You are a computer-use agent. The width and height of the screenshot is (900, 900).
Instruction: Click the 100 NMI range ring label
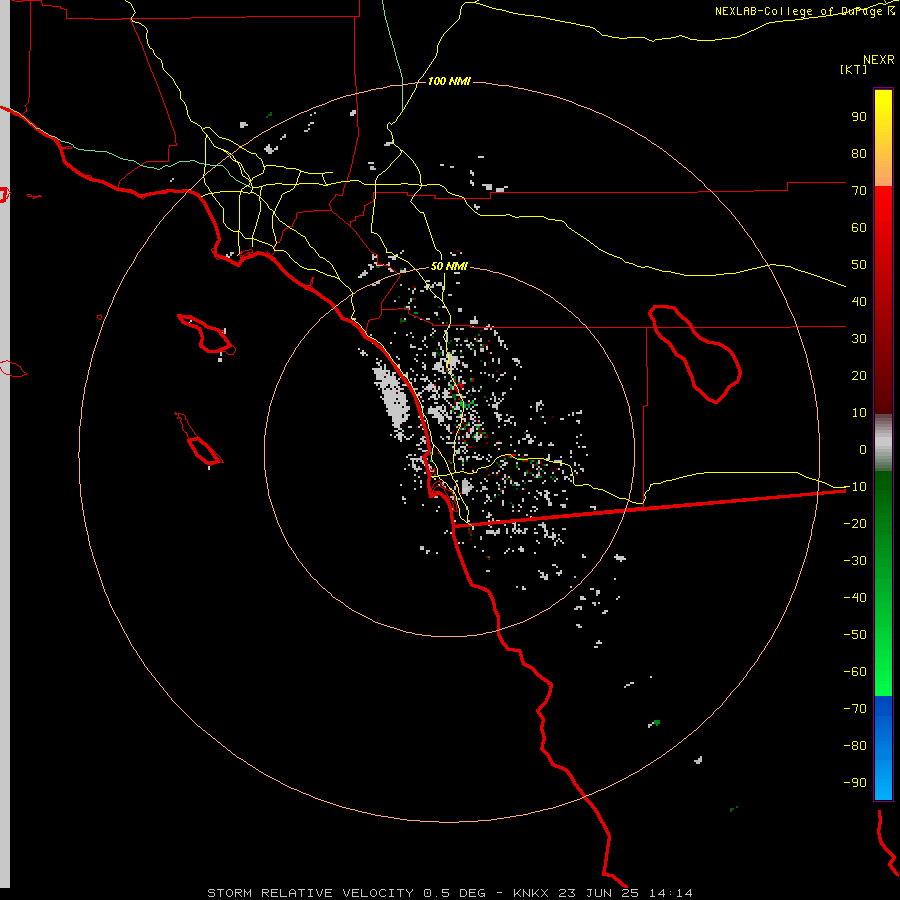click(449, 82)
